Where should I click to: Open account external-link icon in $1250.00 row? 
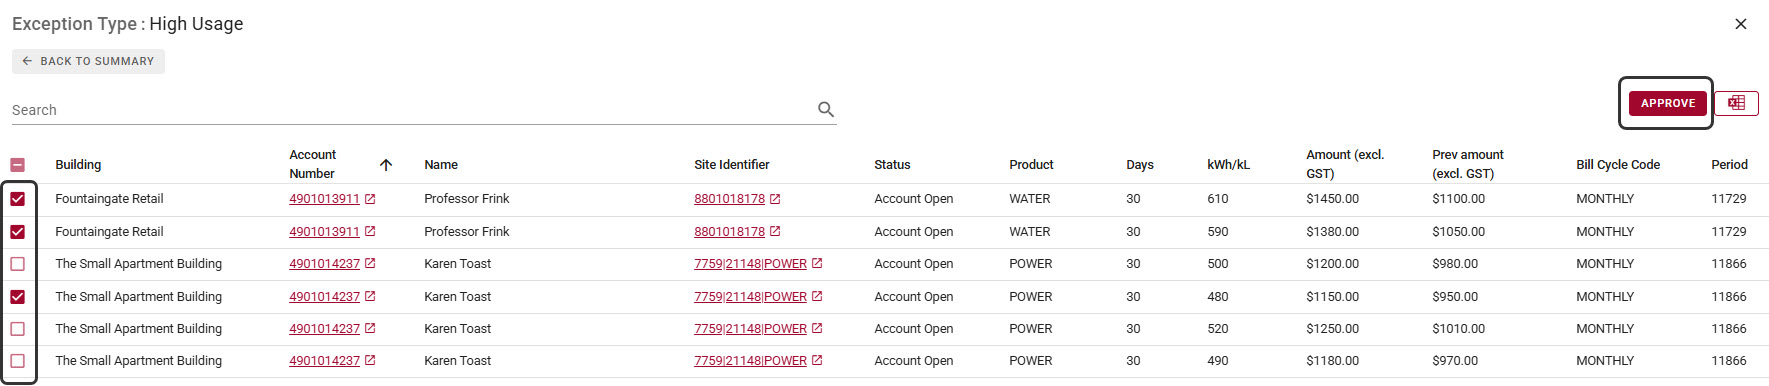370,329
